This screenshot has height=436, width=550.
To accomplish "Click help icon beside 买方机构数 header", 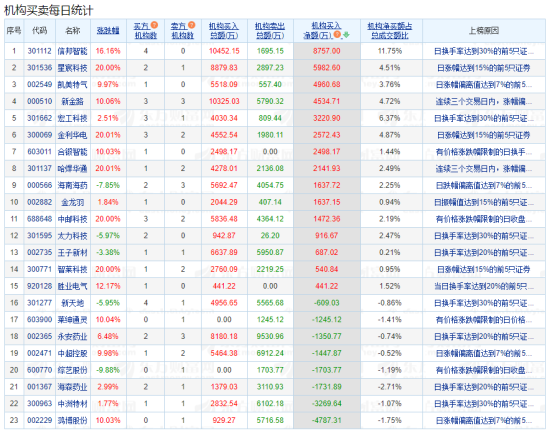I will click(154, 25).
